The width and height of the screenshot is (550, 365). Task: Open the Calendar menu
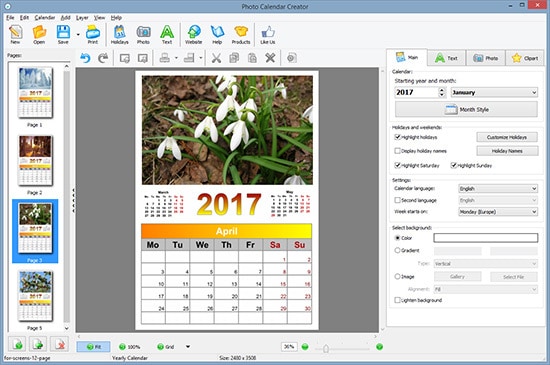coord(45,18)
